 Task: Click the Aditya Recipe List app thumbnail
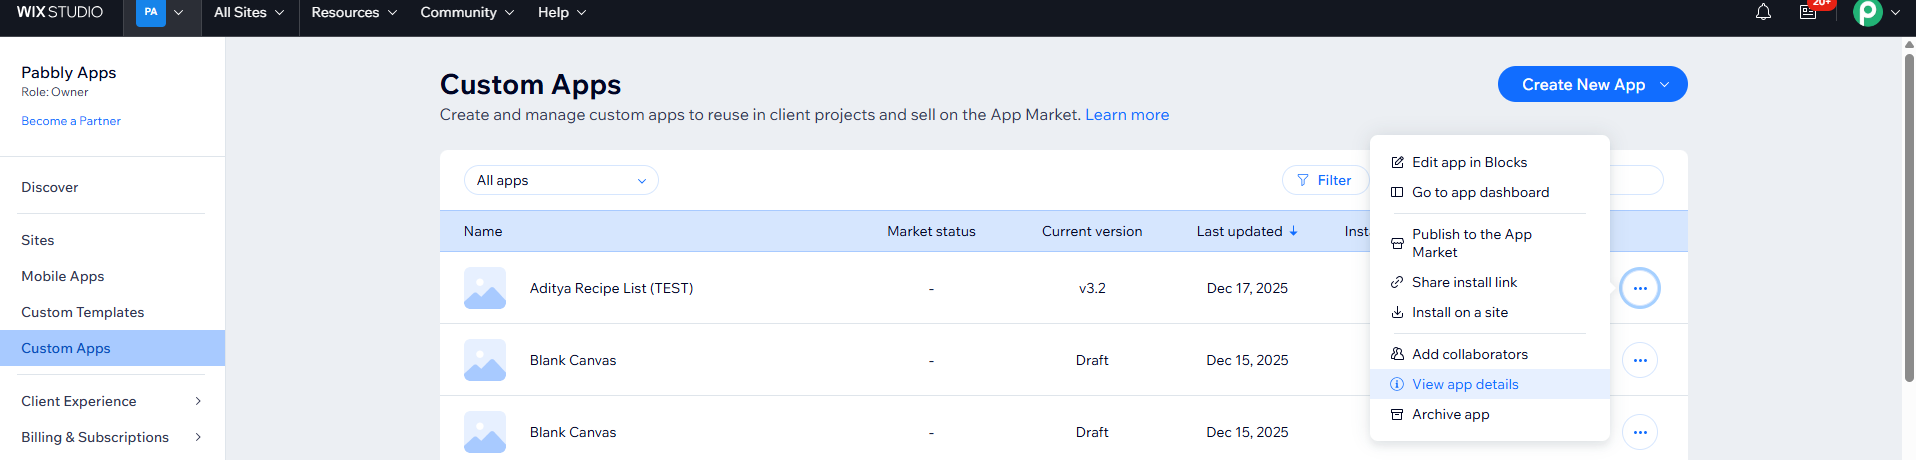(485, 288)
